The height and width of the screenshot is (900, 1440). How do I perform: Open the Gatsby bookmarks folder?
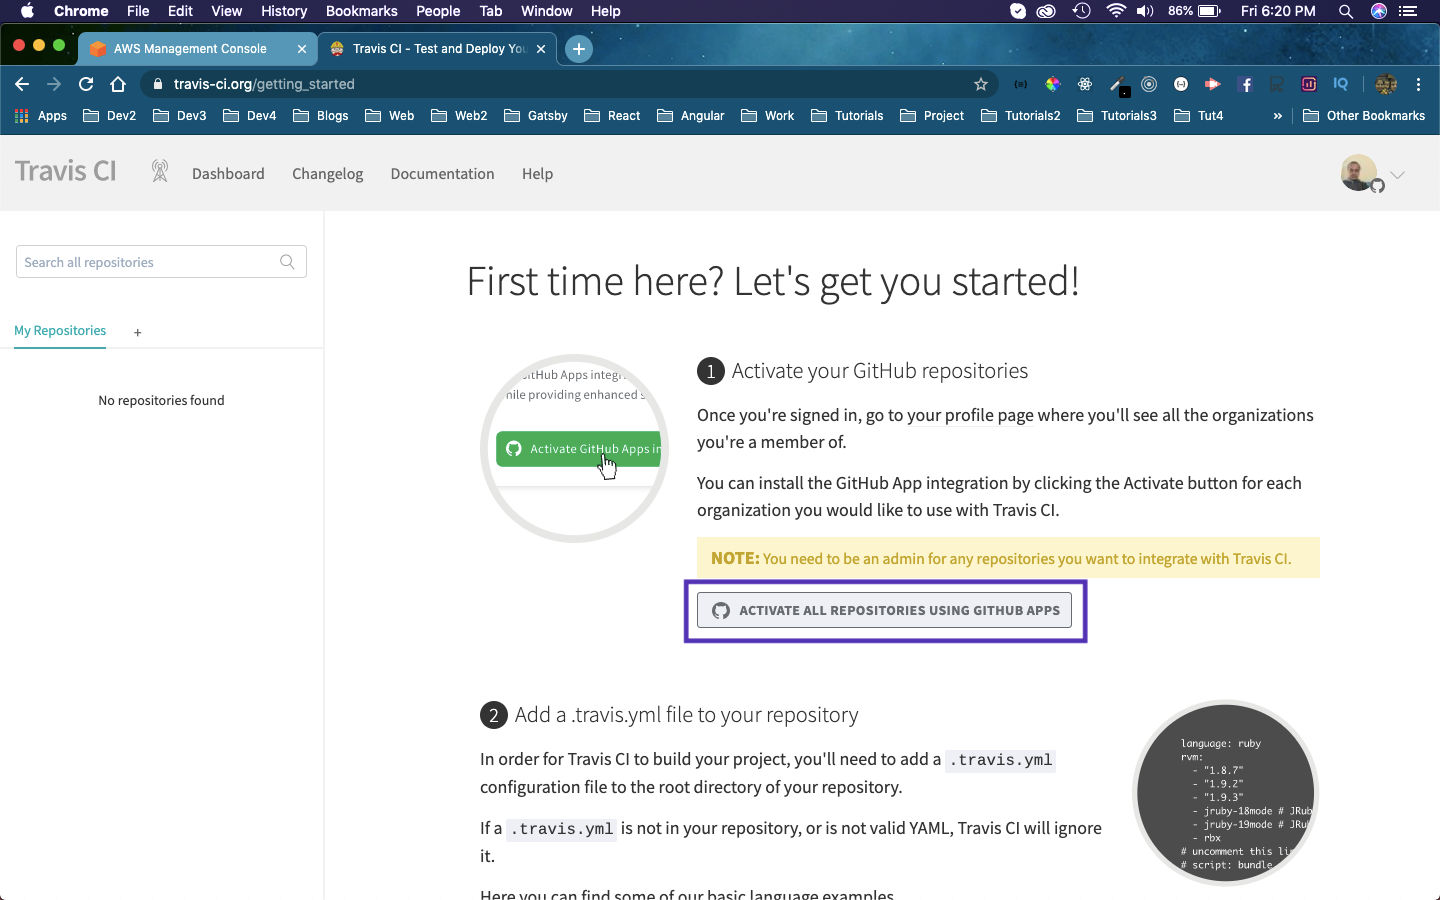536,116
